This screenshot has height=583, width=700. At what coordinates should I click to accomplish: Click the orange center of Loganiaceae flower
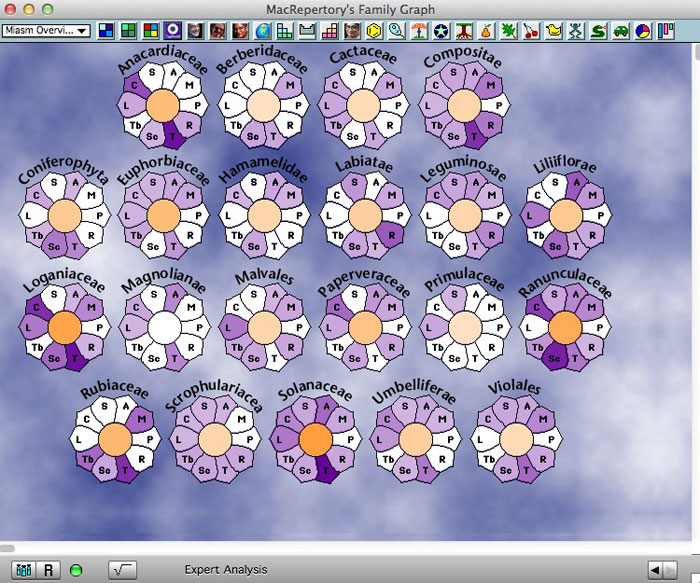point(65,327)
